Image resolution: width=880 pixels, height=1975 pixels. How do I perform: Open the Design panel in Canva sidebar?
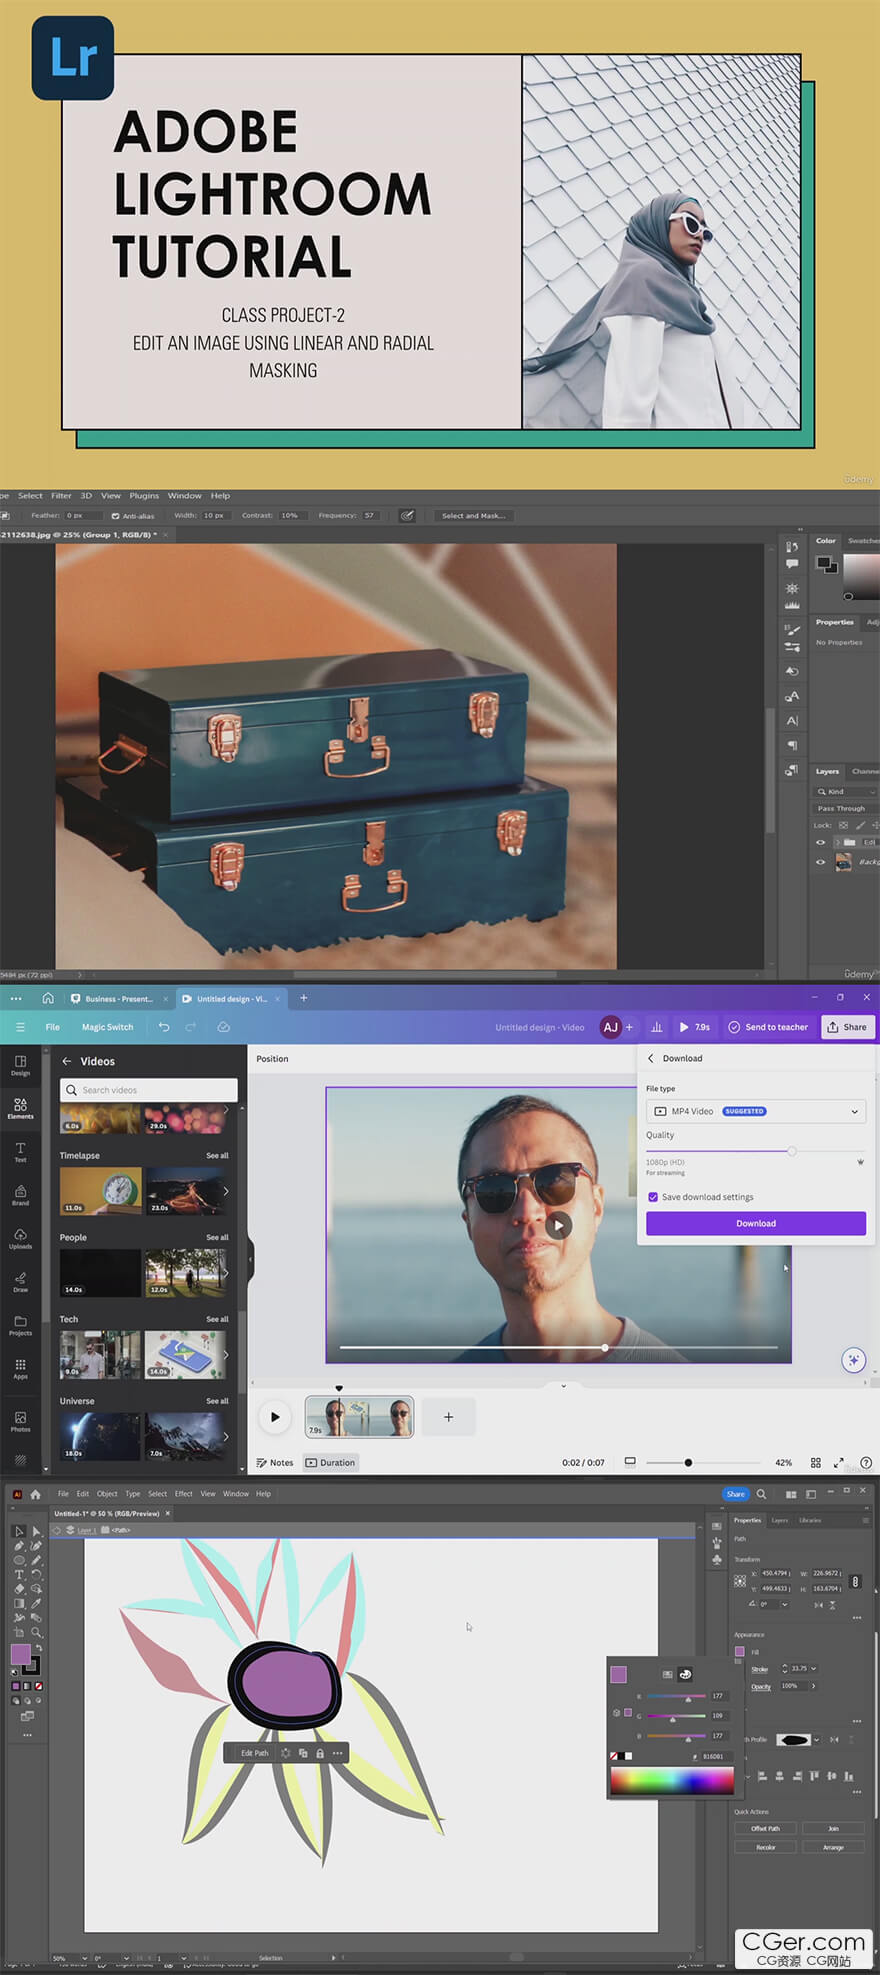(20, 1064)
